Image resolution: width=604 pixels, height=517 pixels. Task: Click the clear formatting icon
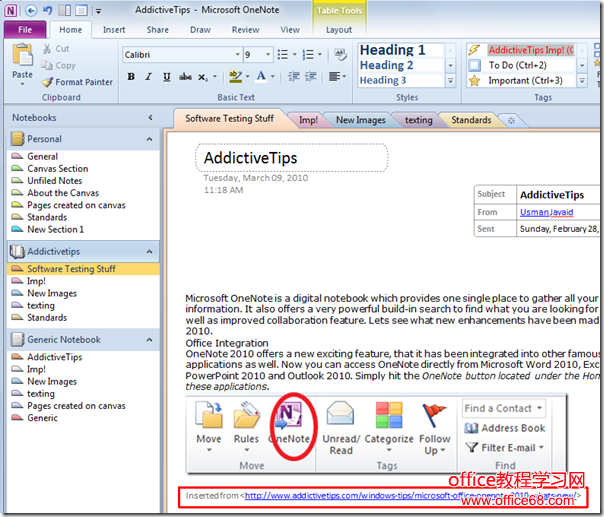tap(341, 54)
